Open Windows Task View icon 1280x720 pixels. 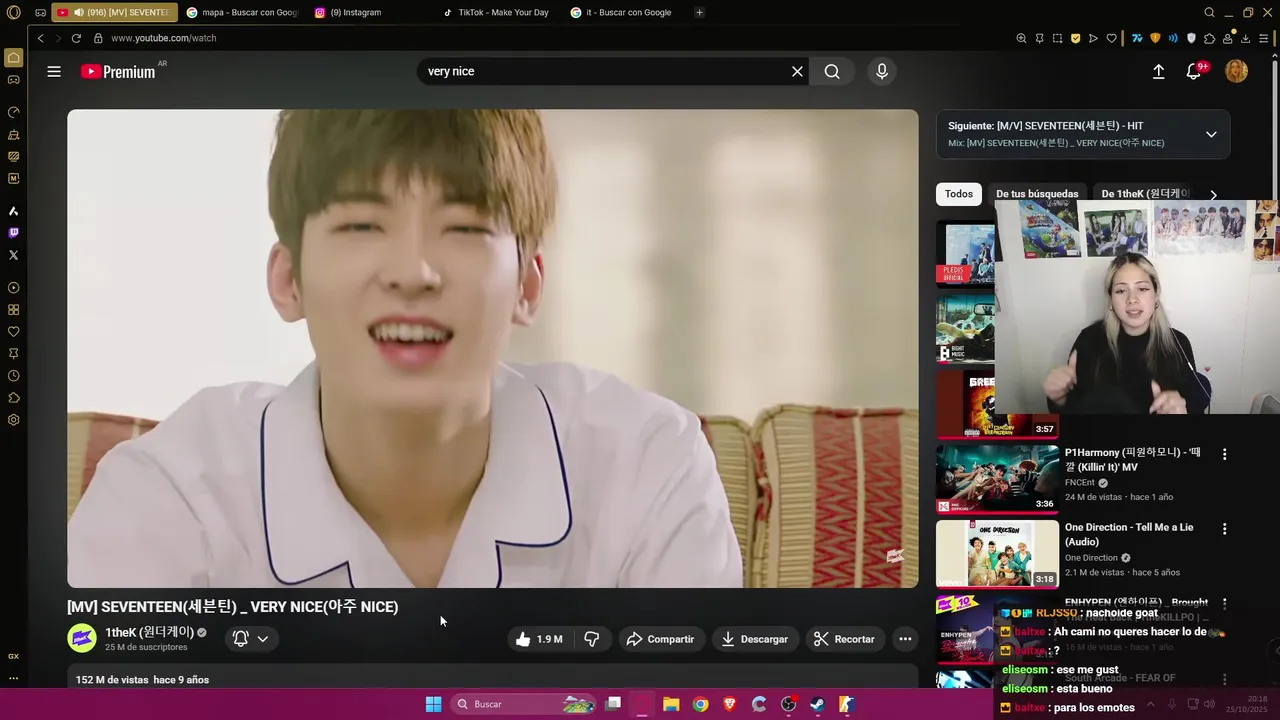tap(613, 704)
